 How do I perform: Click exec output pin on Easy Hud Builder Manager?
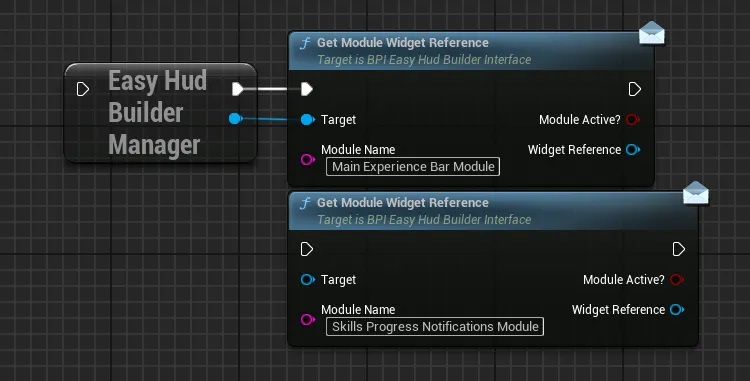(238, 89)
